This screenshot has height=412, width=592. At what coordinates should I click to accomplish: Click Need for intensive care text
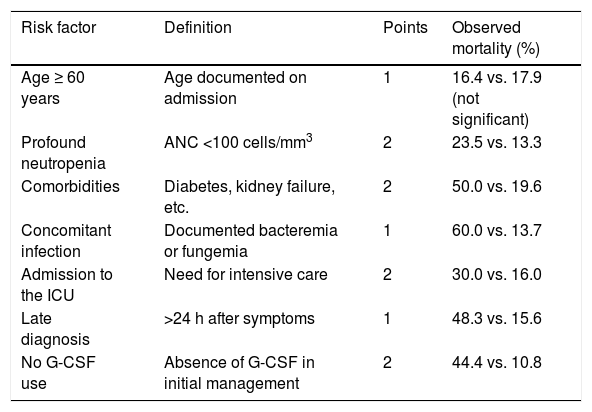[x=245, y=275]
